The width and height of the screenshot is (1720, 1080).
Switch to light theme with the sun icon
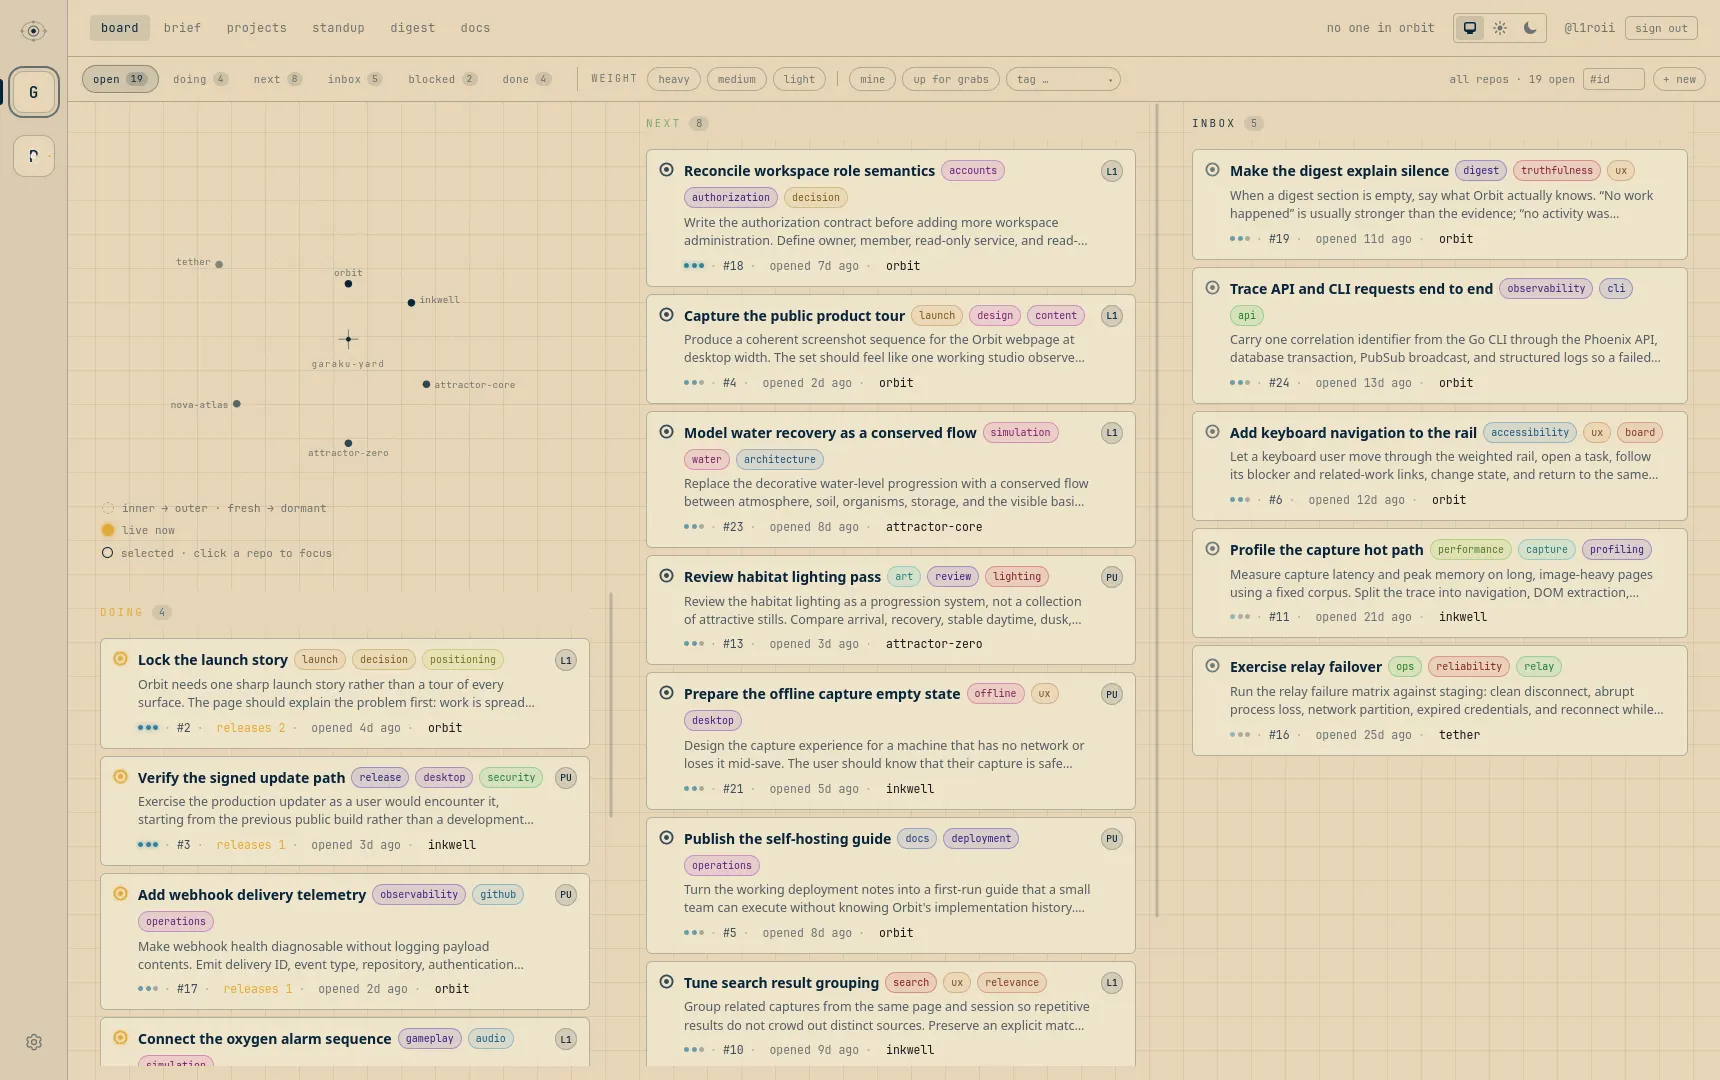click(x=1500, y=28)
